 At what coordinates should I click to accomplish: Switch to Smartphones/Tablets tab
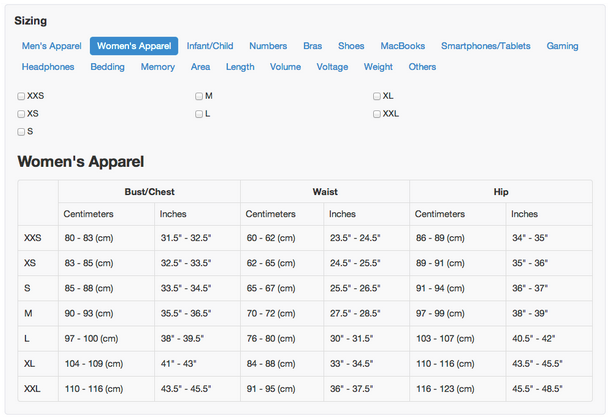[486, 46]
